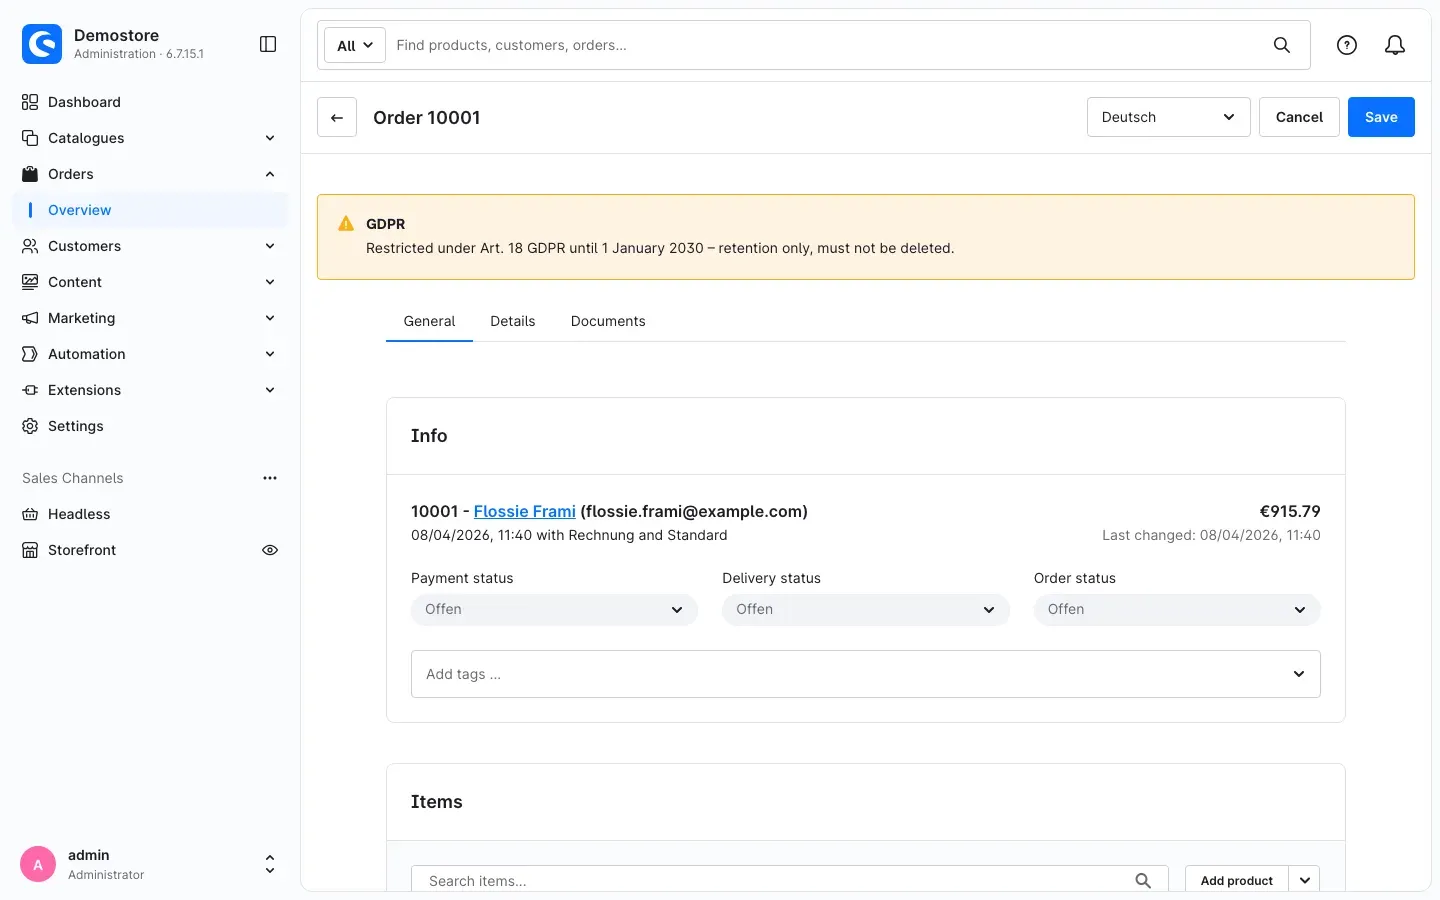1440x900 pixels.
Task: Click the Cancel button
Action: tap(1299, 117)
